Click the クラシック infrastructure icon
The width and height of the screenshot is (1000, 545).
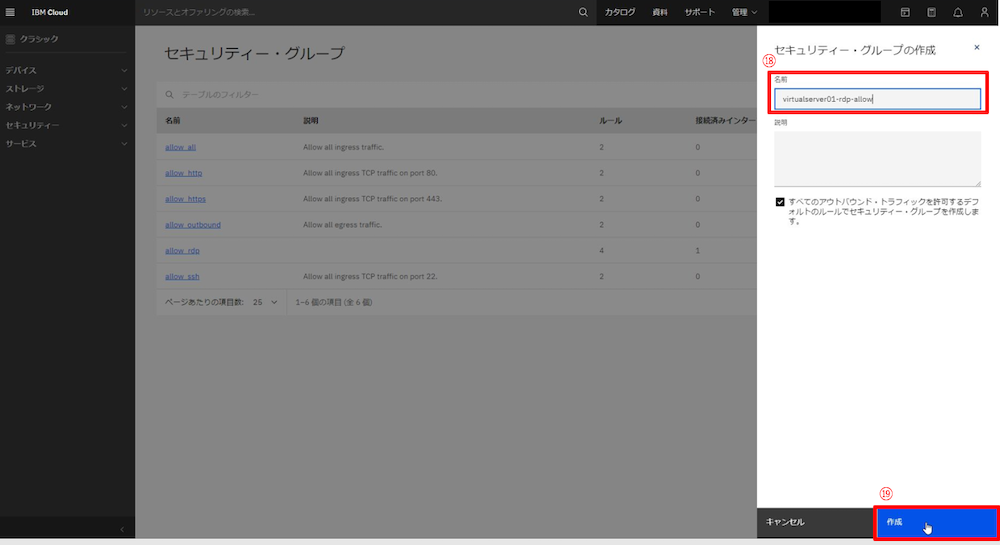click(11, 39)
